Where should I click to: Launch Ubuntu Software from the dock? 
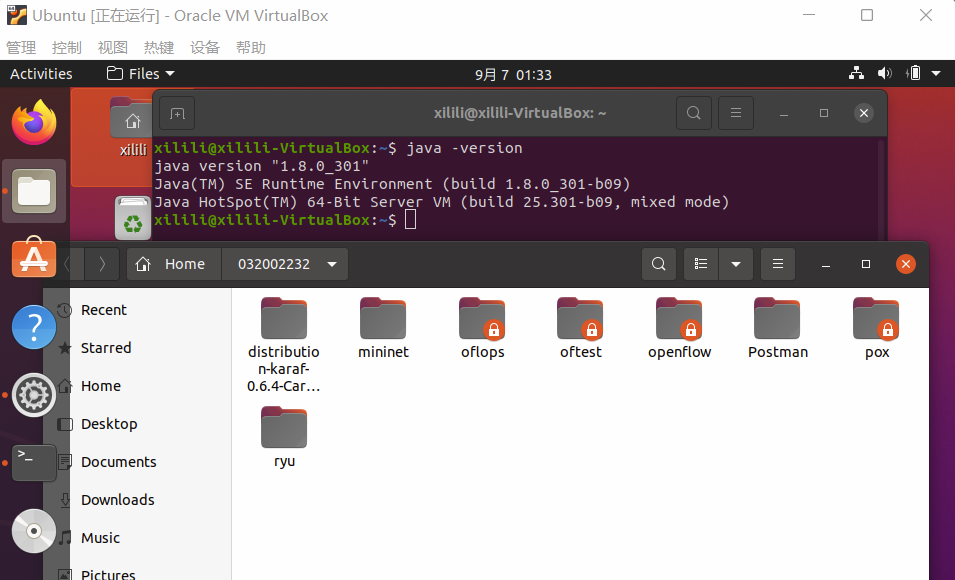pyautogui.click(x=34, y=257)
